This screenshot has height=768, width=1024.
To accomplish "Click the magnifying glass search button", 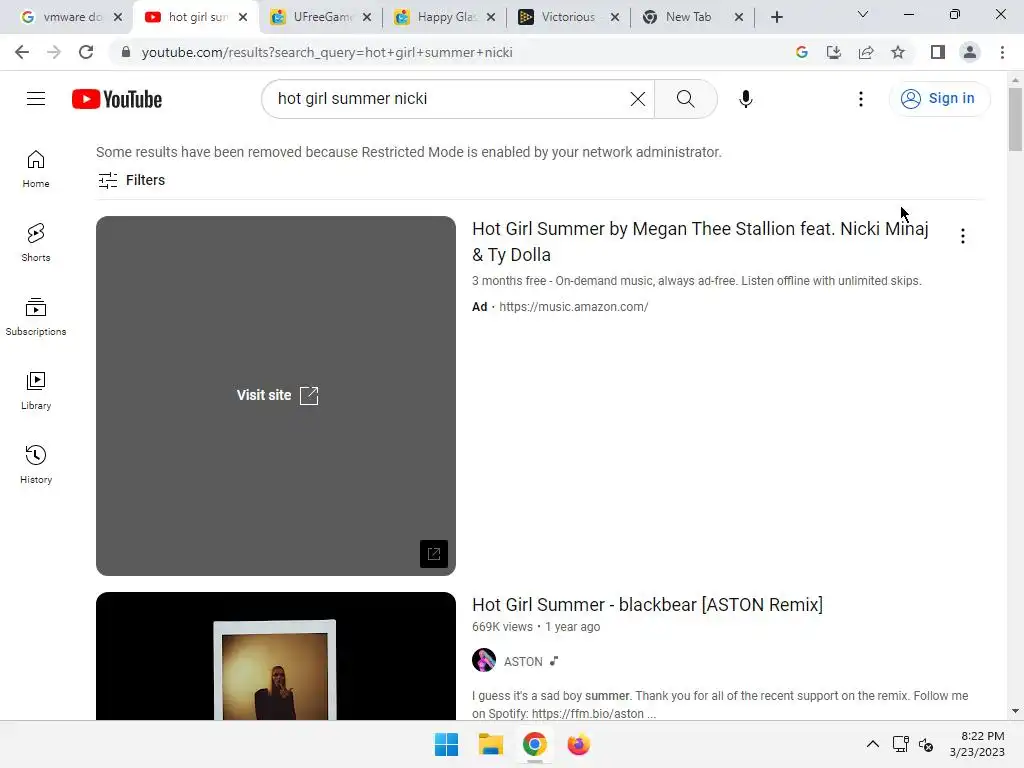I will point(685,99).
